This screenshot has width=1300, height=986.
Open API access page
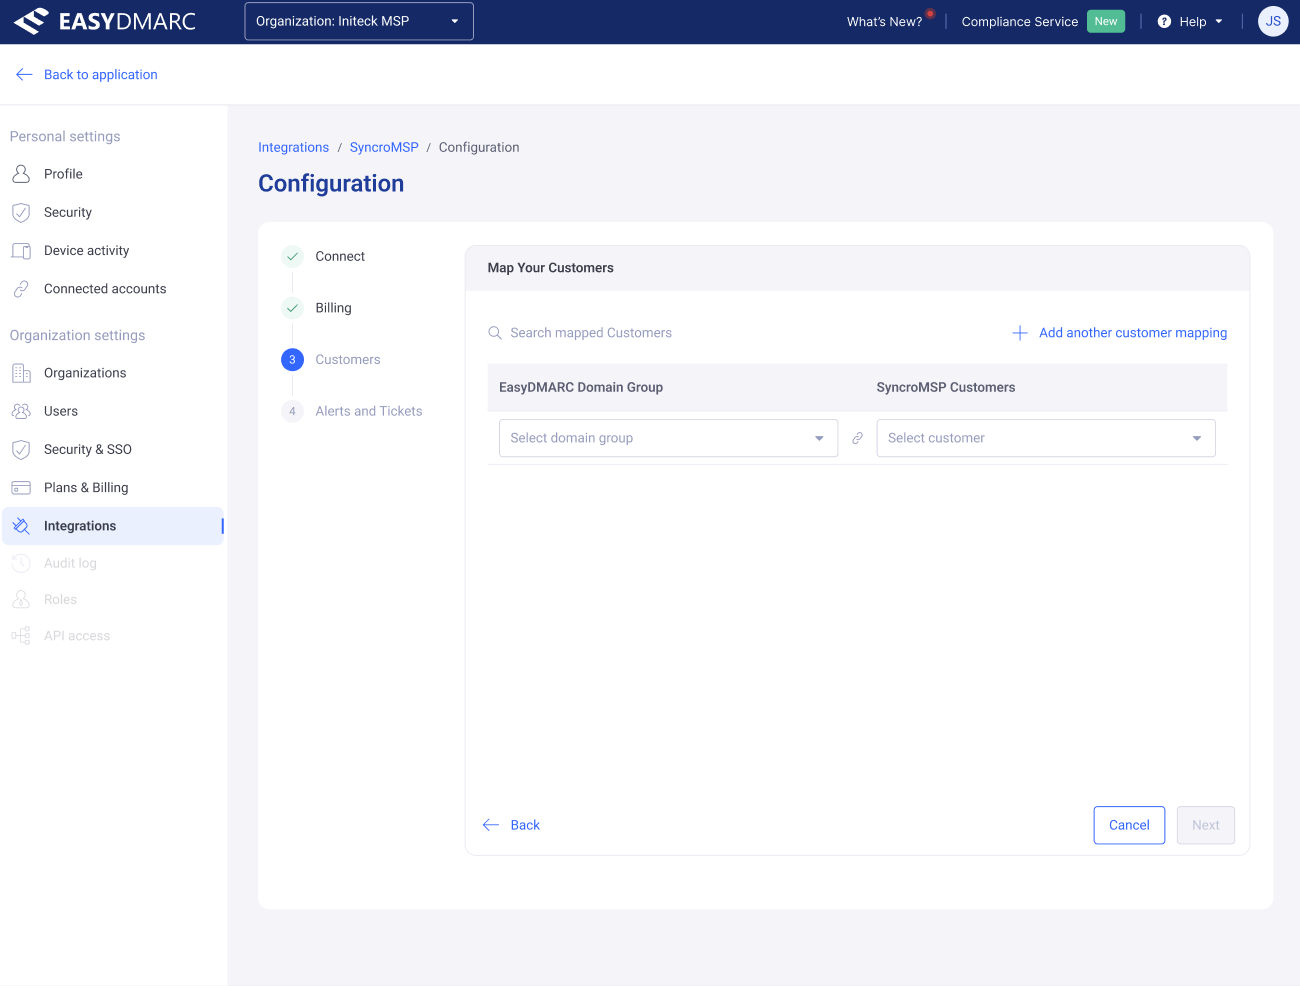click(x=77, y=636)
